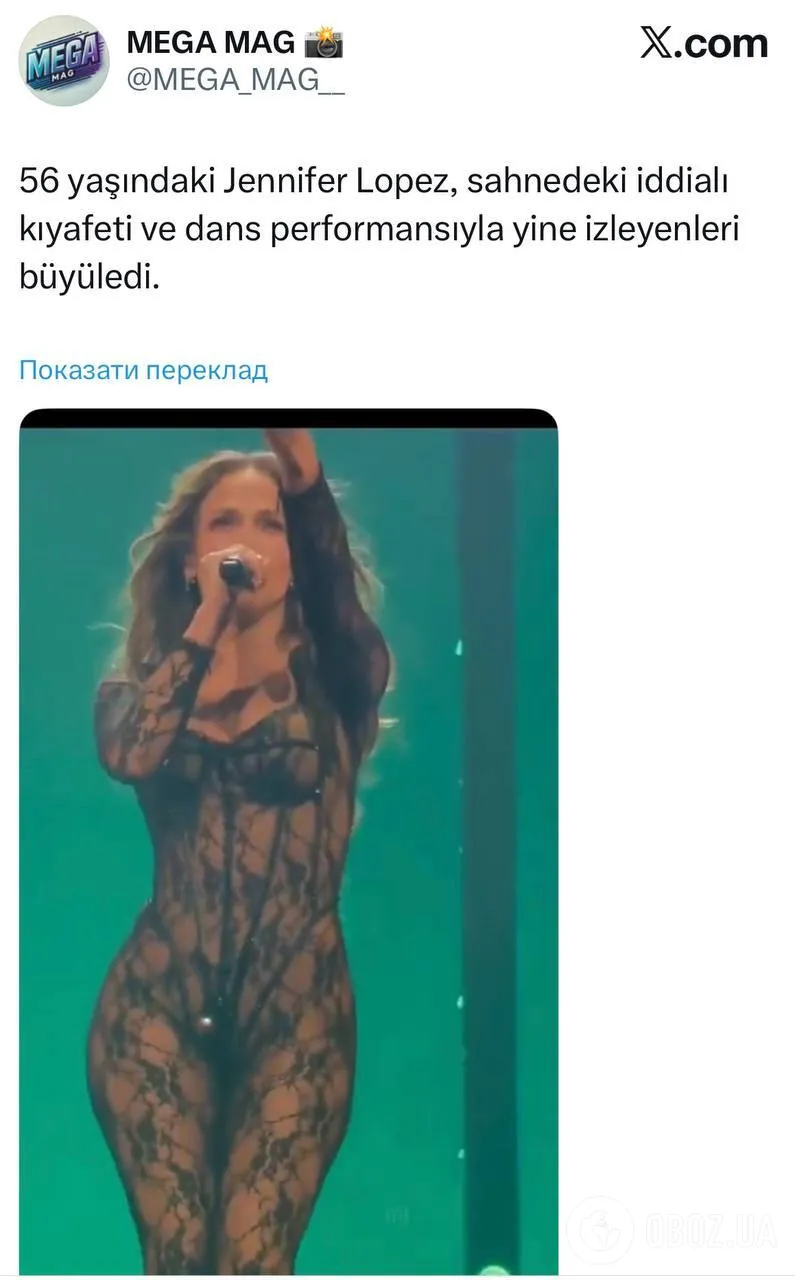
Task: Click the microphone shown in the video
Action: tap(238, 572)
